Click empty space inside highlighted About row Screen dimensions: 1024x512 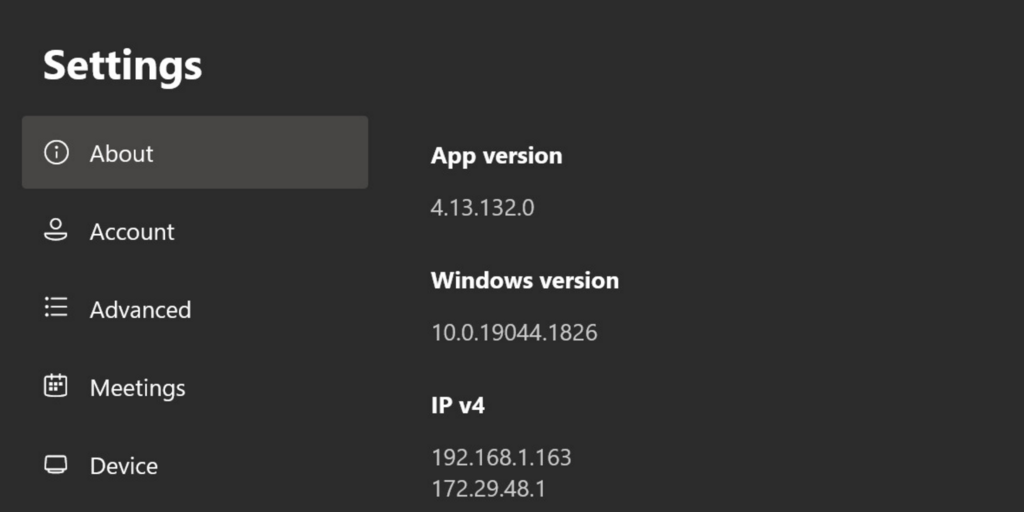tap(274, 153)
